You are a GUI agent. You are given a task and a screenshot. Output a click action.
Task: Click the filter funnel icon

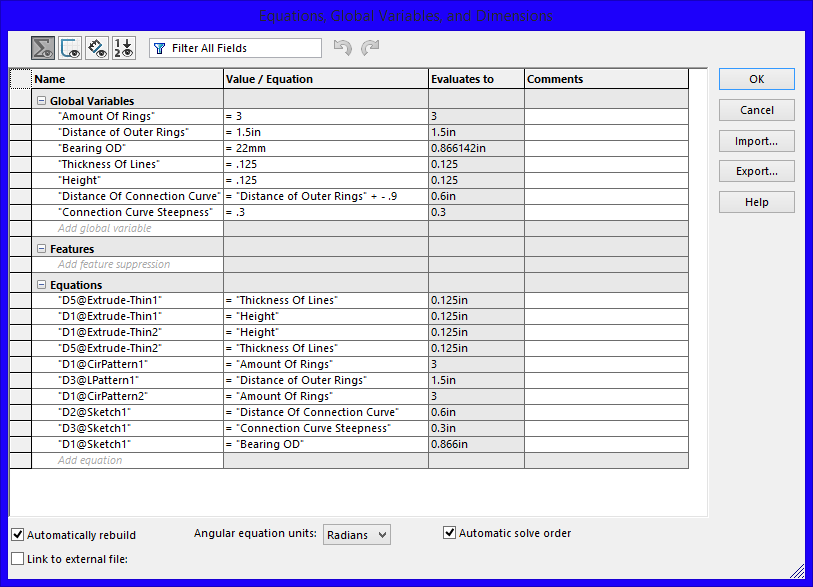[x=160, y=48]
